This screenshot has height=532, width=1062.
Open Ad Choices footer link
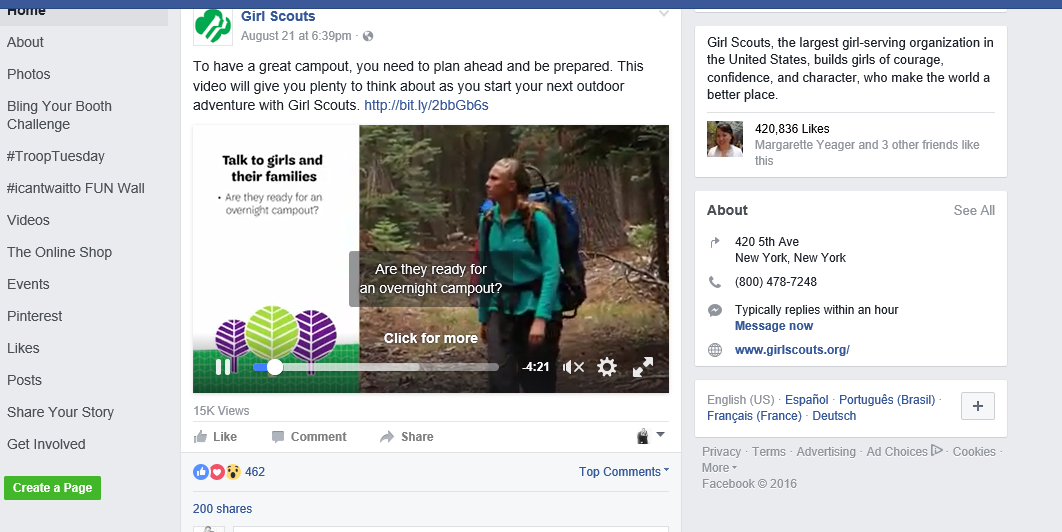(x=904, y=451)
